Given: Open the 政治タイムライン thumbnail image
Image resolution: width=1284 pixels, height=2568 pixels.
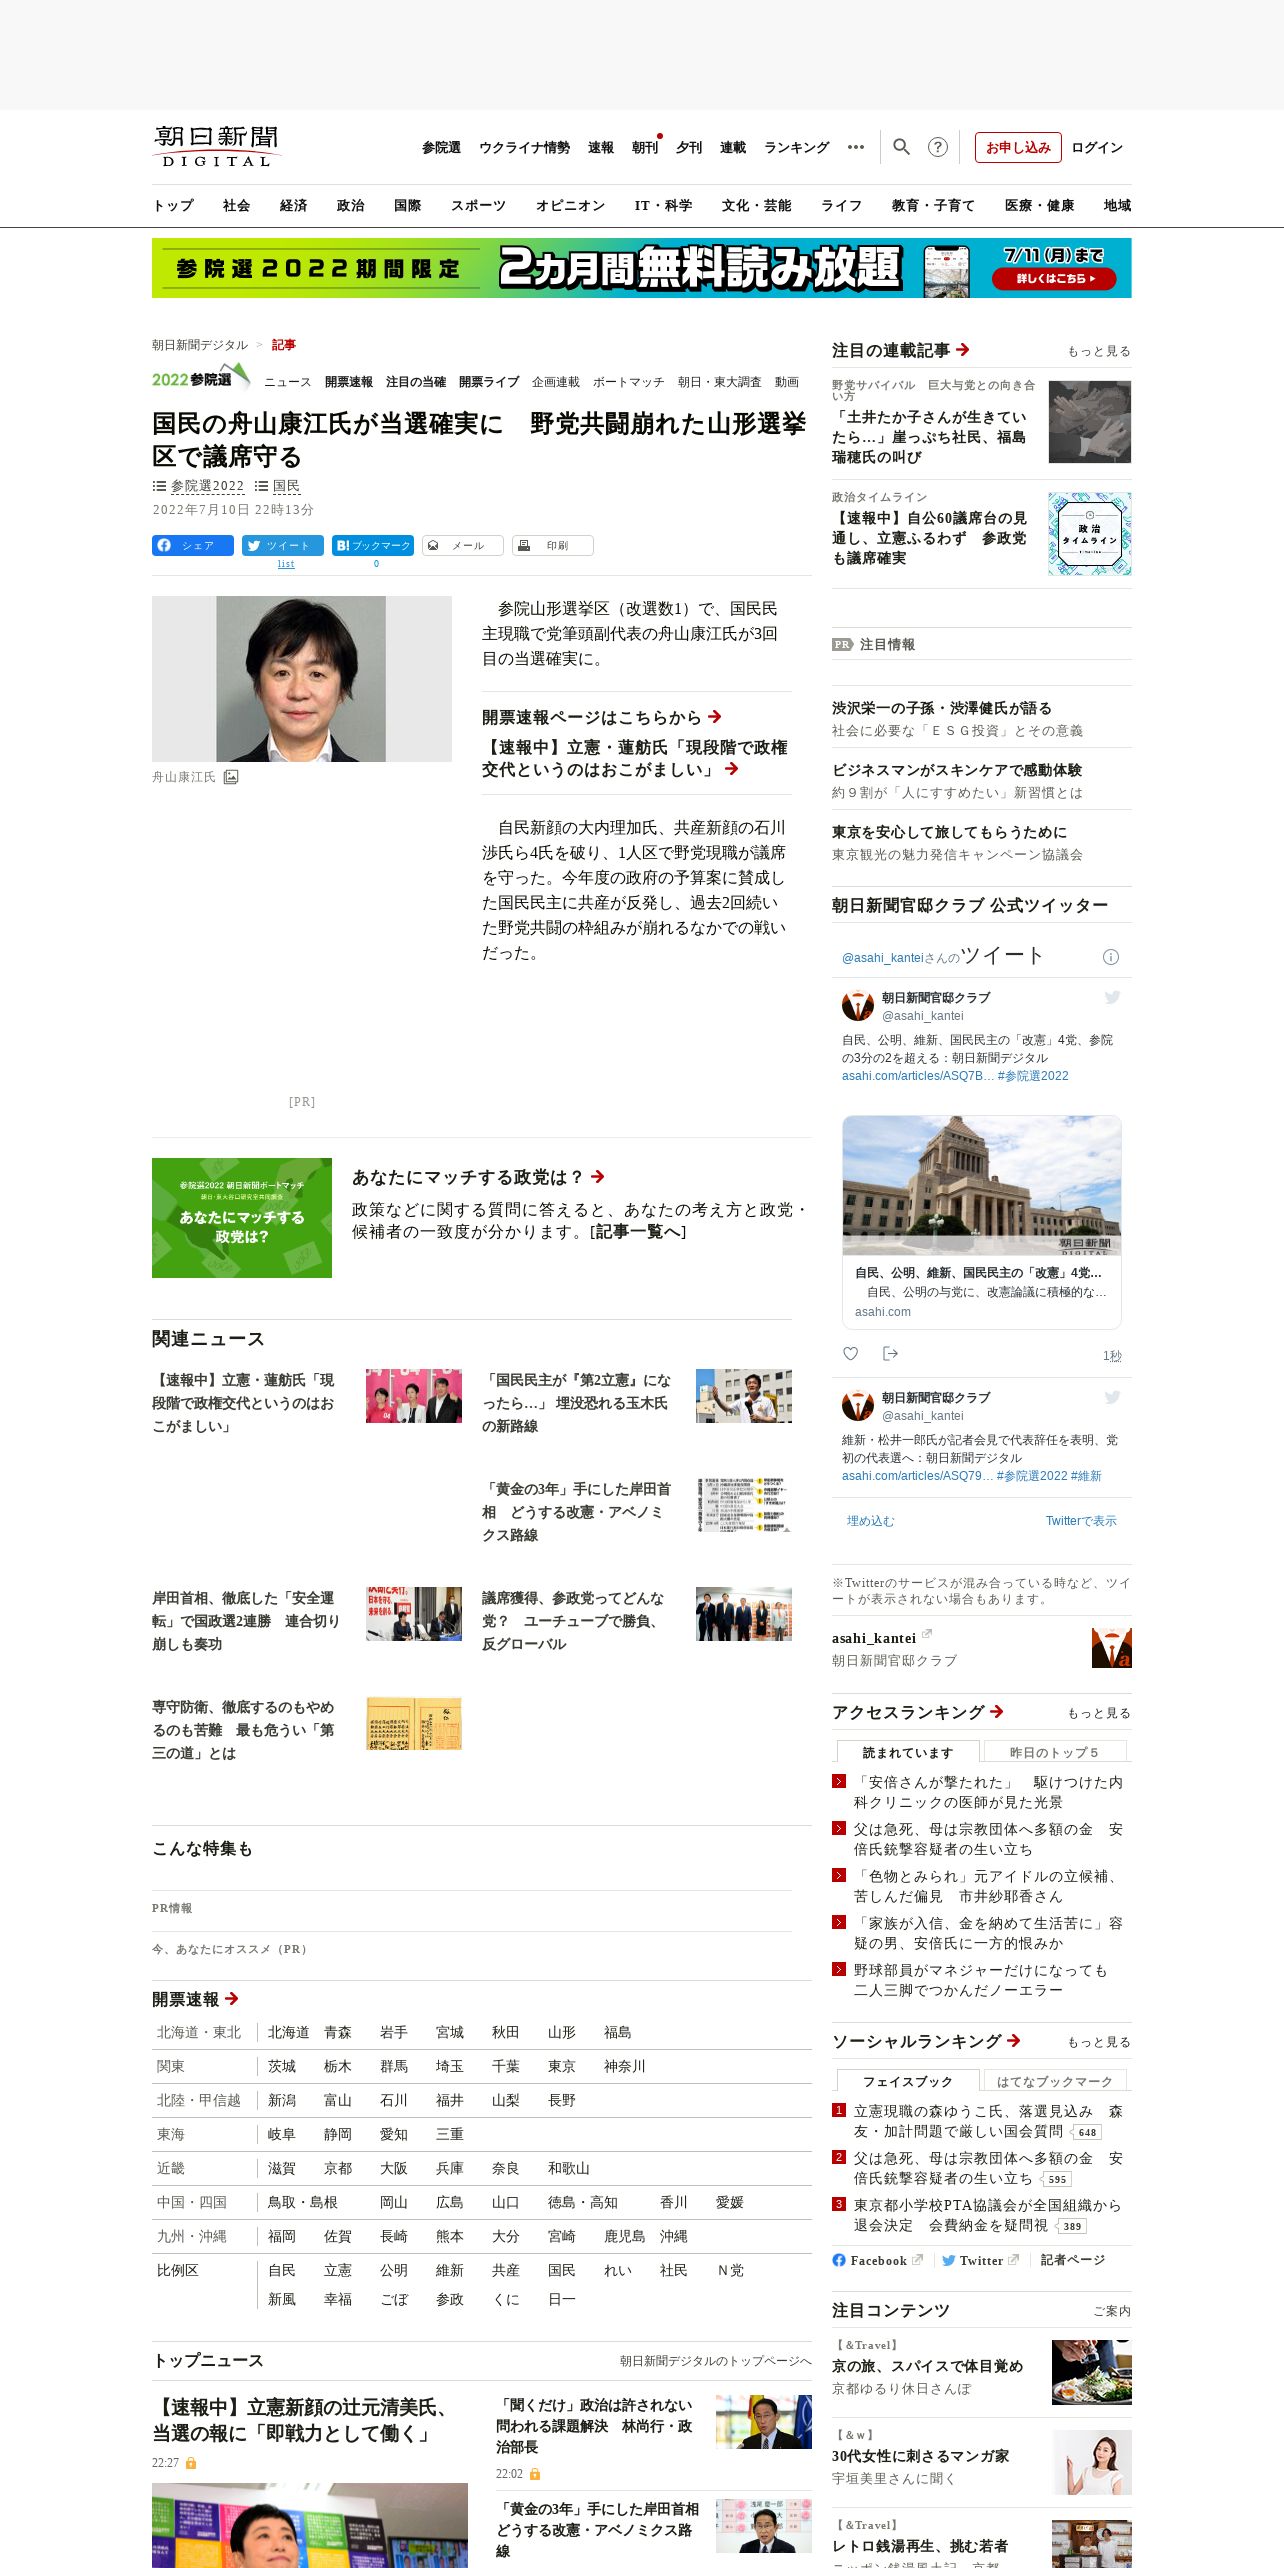Looking at the screenshot, I should coord(1090,533).
